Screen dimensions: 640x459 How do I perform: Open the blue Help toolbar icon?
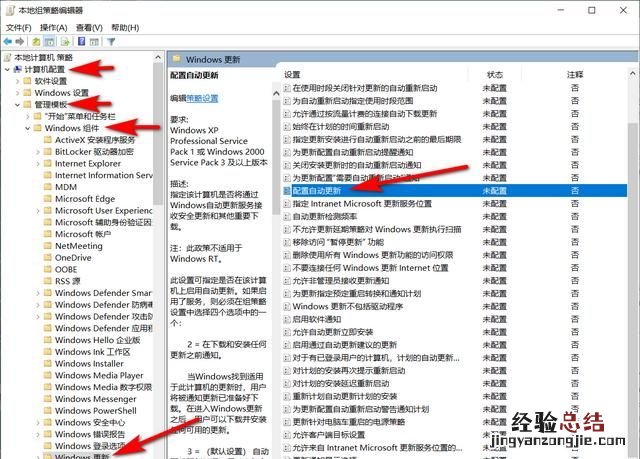[82, 42]
